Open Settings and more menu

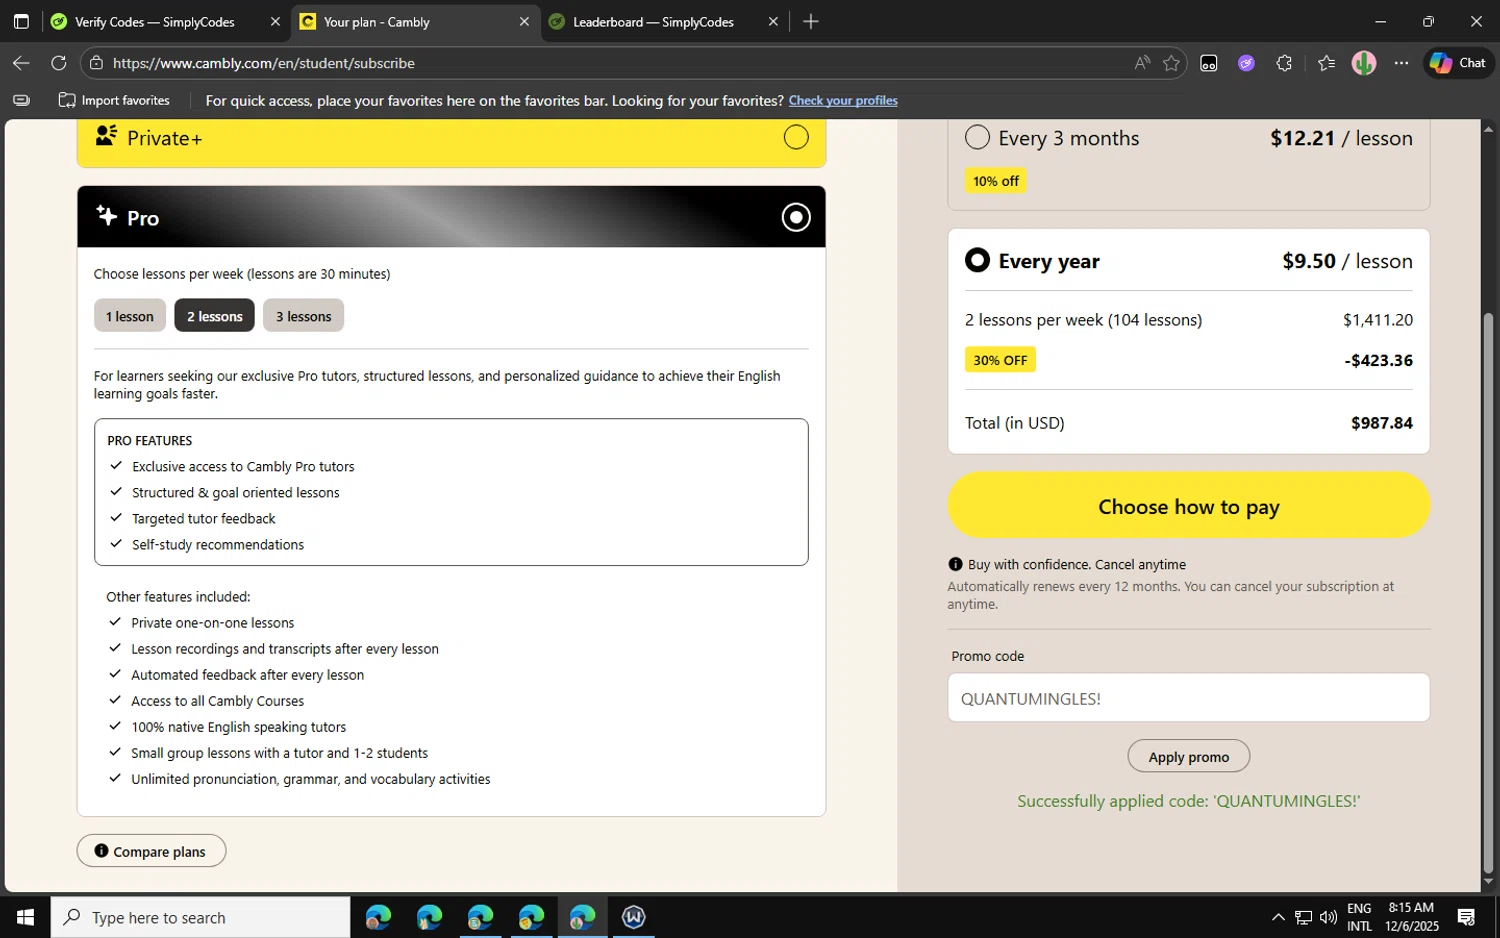tap(1401, 63)
